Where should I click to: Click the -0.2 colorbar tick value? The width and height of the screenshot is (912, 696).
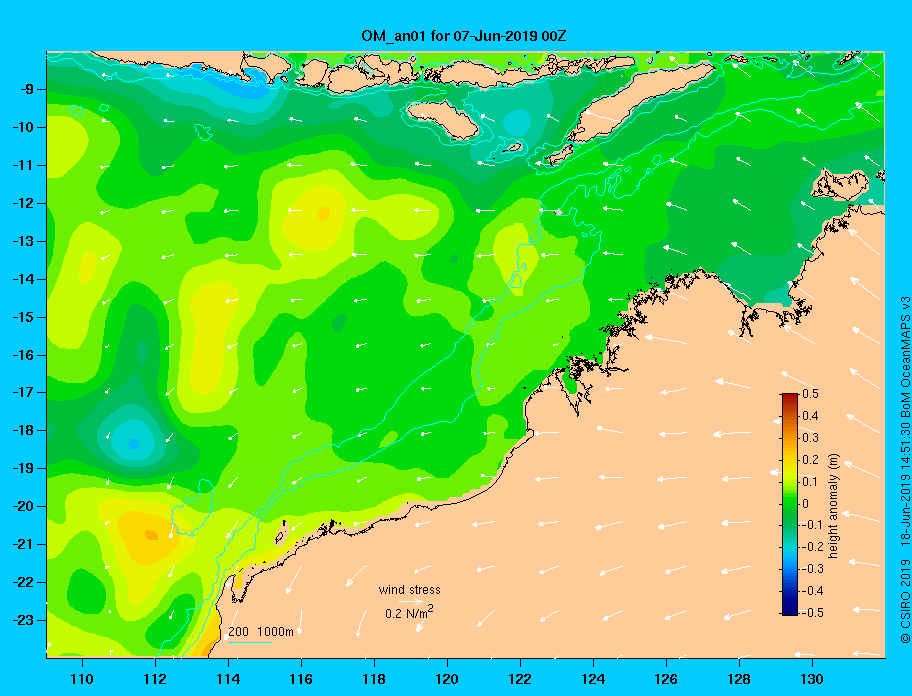coord(813,547)
